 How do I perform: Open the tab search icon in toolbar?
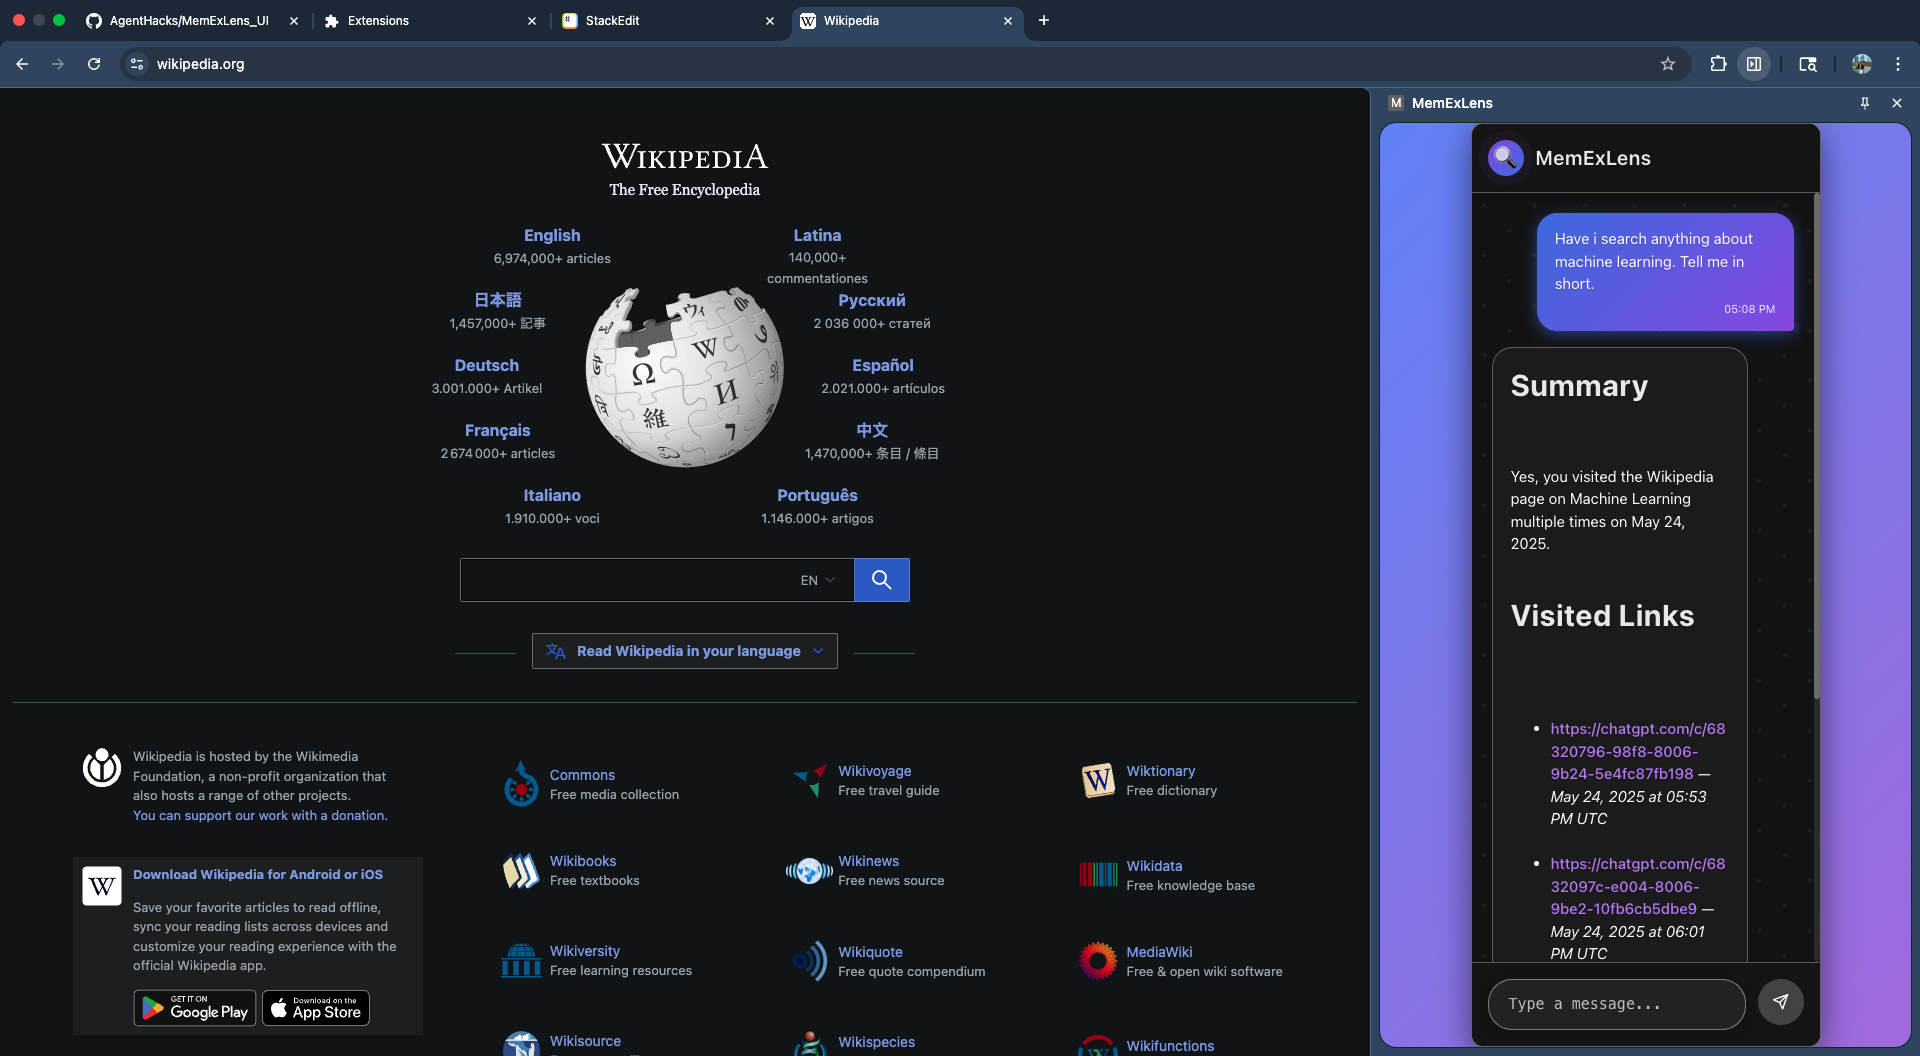click(1808, 64)
